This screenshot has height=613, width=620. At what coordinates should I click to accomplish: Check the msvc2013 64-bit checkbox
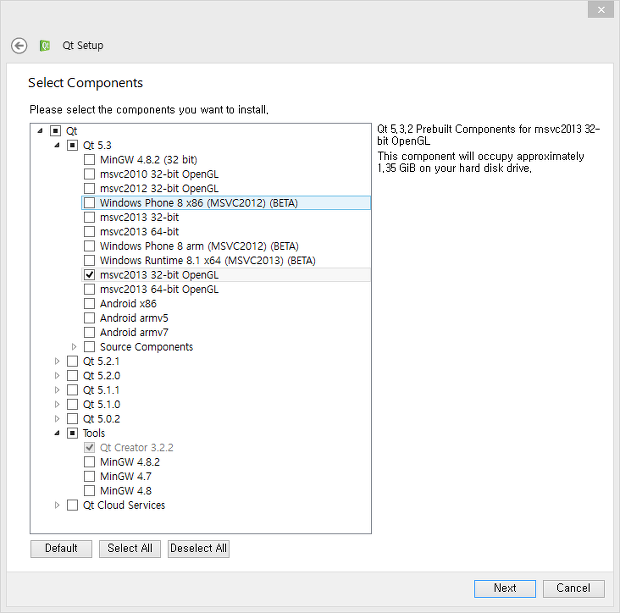tap(89, 232)
